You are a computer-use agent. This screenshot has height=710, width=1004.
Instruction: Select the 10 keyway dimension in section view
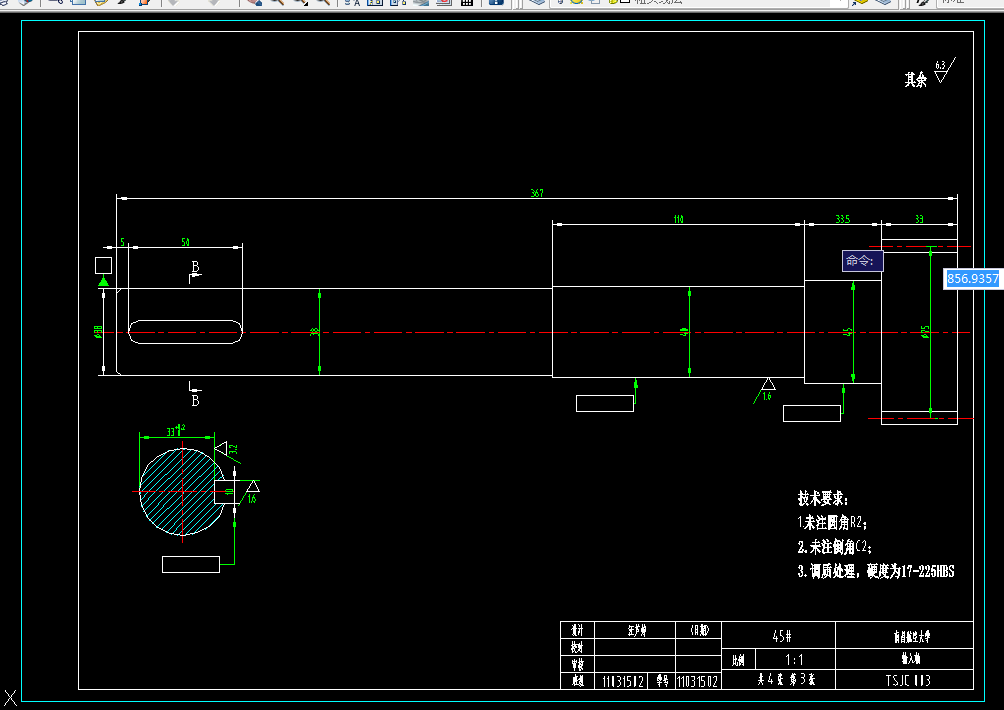tap(229, 492)
